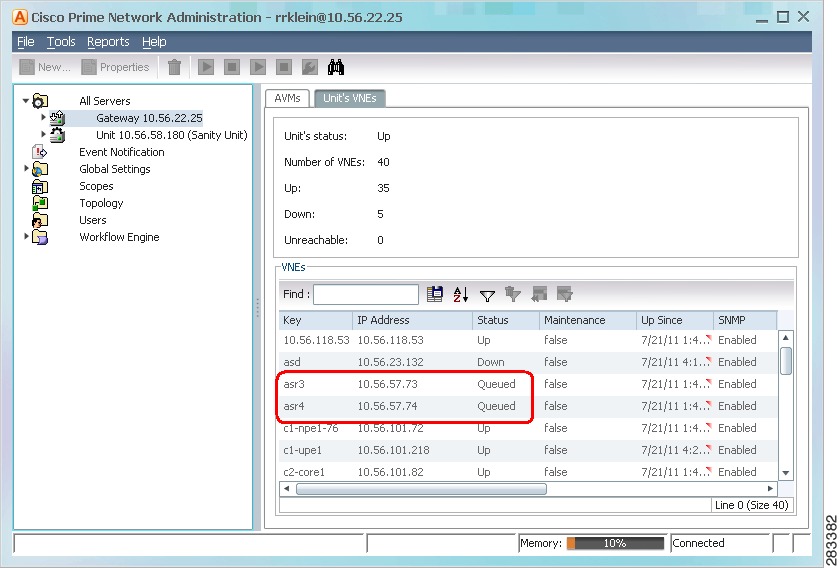Click the wrench maintenance icon
The width and height of the screenshot is (840, 568).
coord(310,67)
